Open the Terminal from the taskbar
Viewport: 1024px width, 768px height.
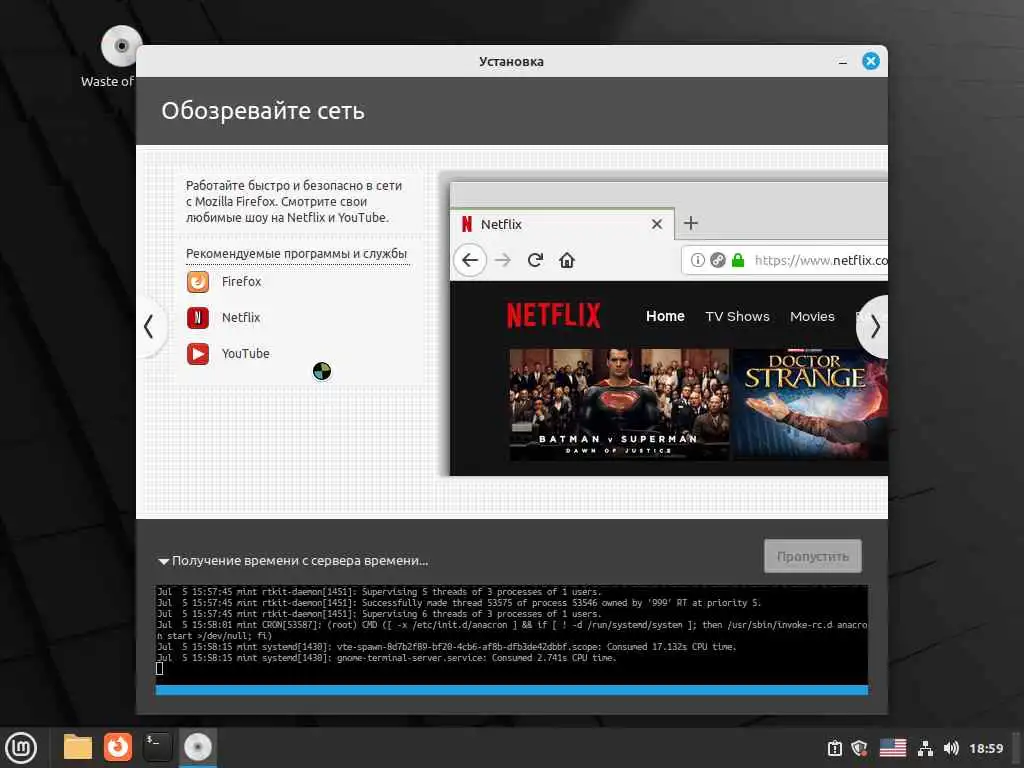tap(157, 747)
